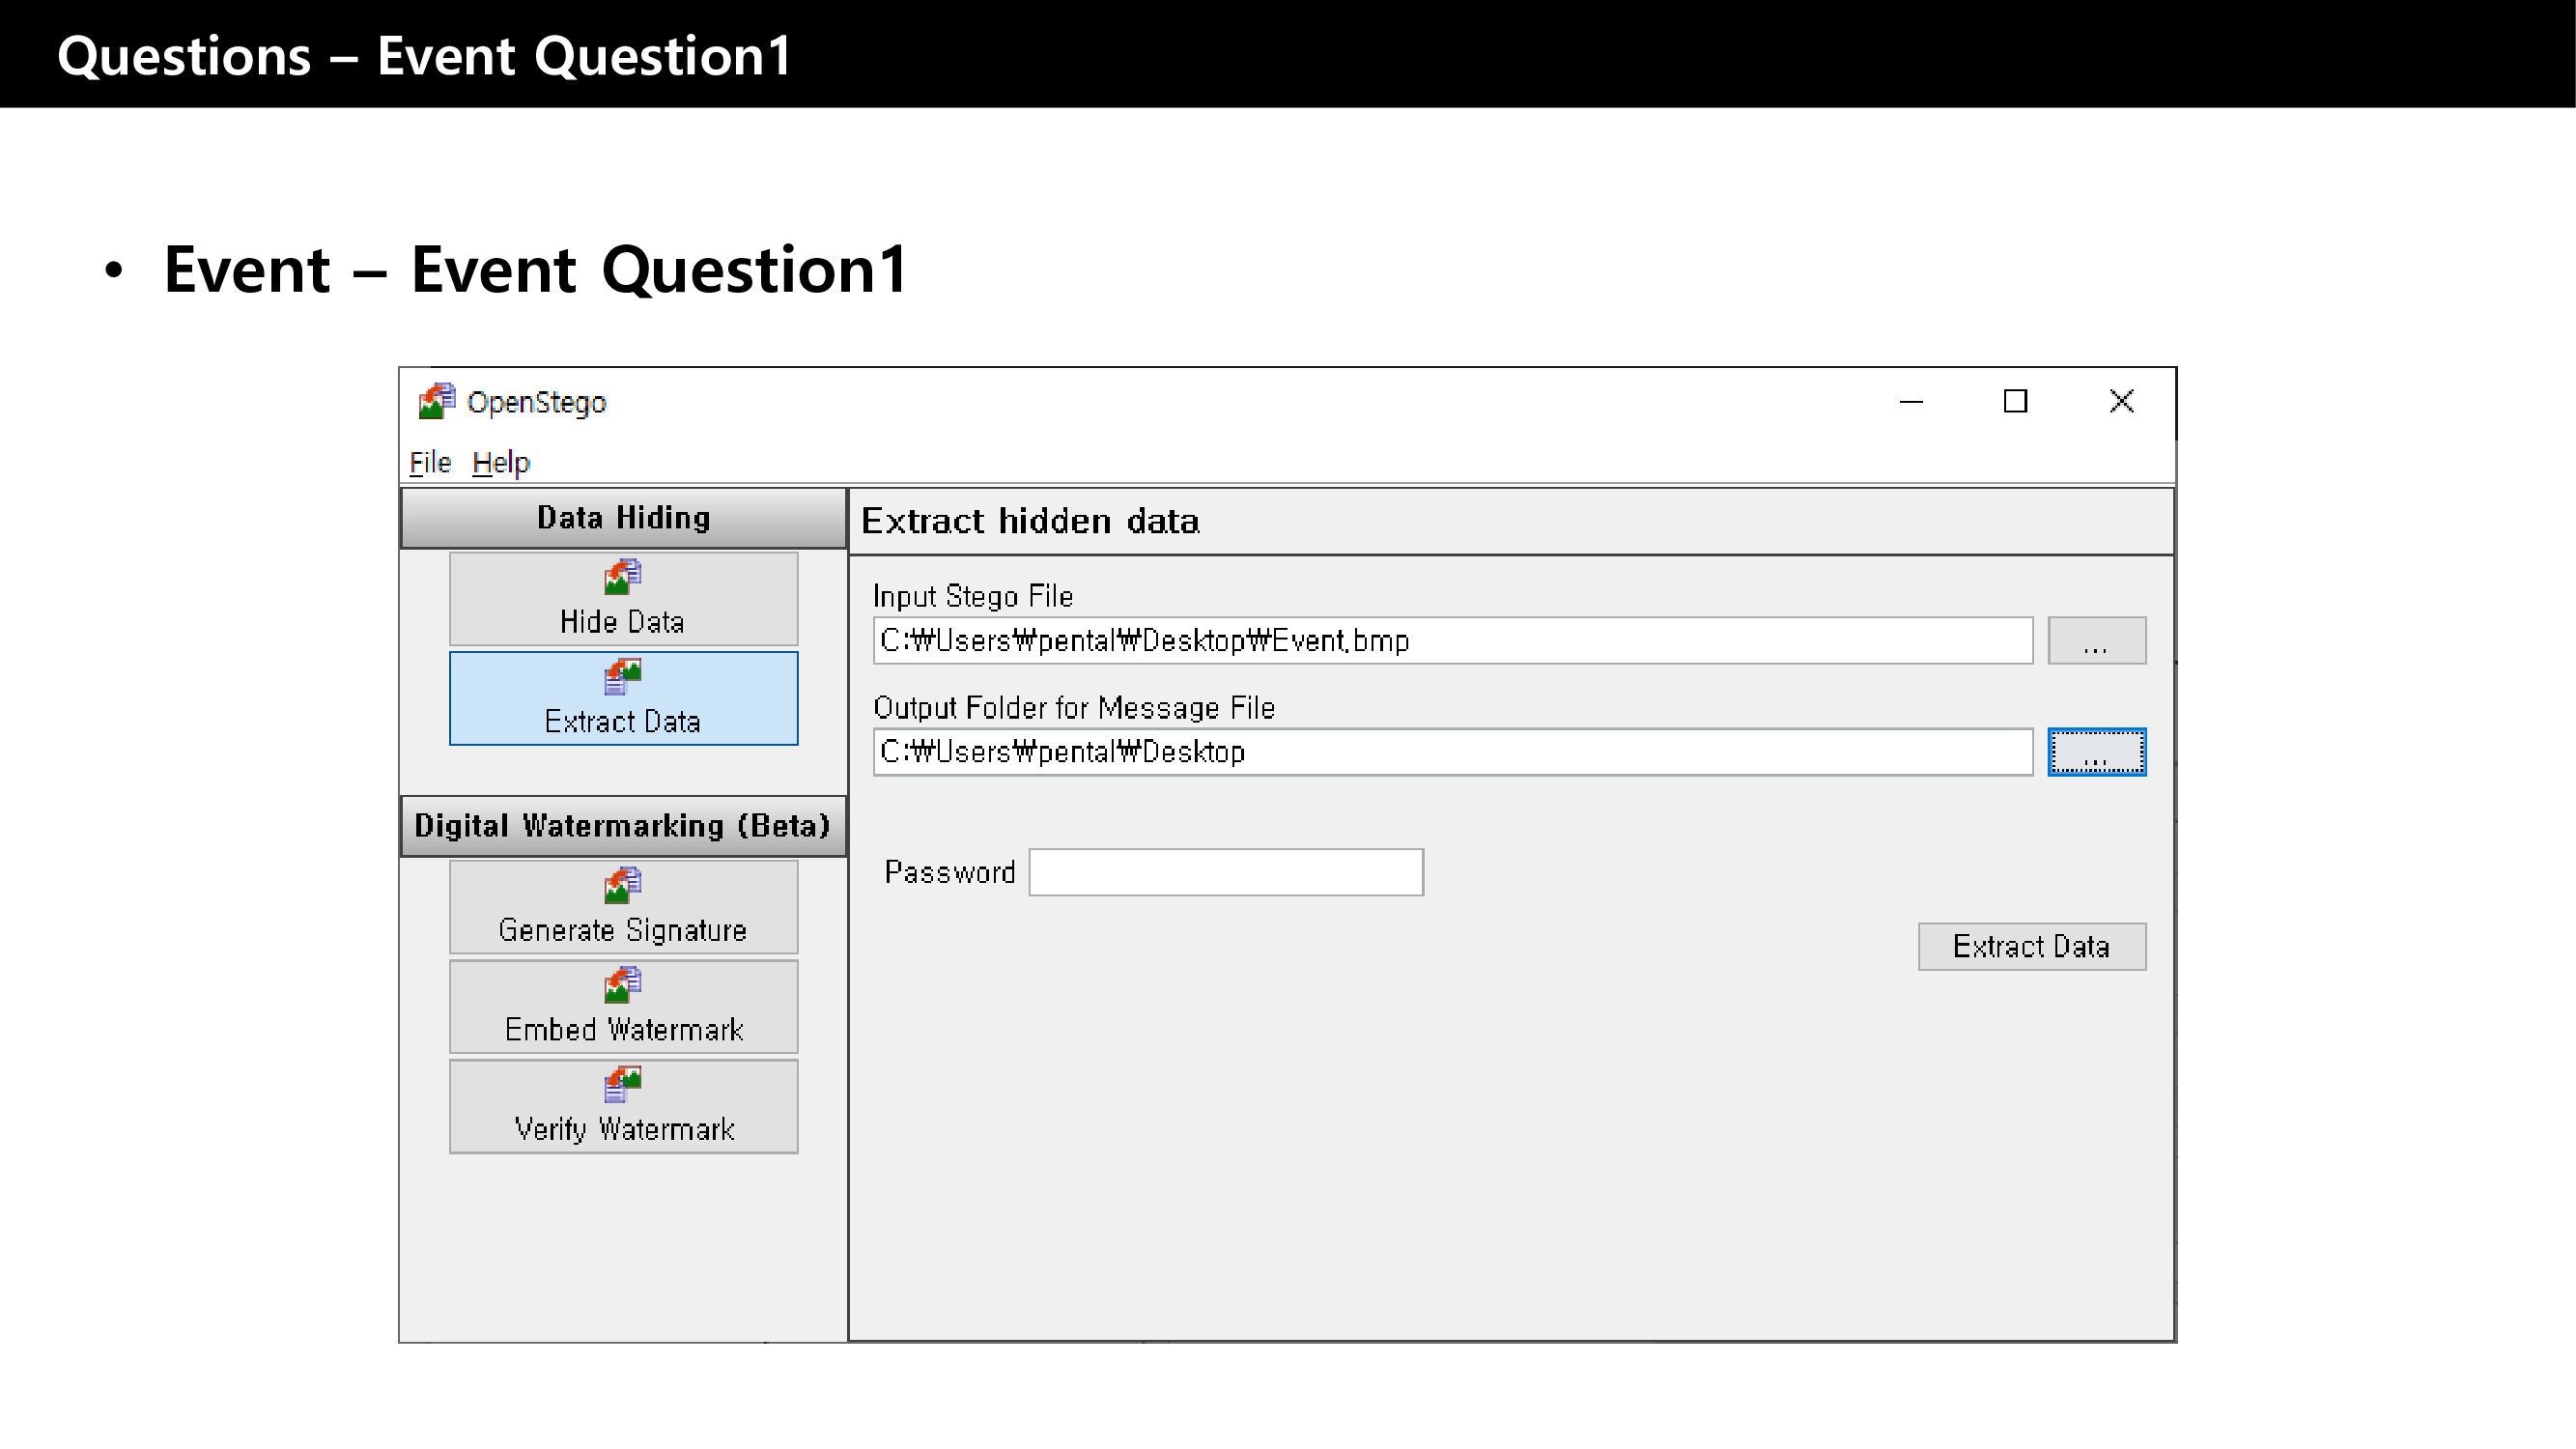Collapse the Data Hiding section header
2576x1449 pixels.
[623, 518]
